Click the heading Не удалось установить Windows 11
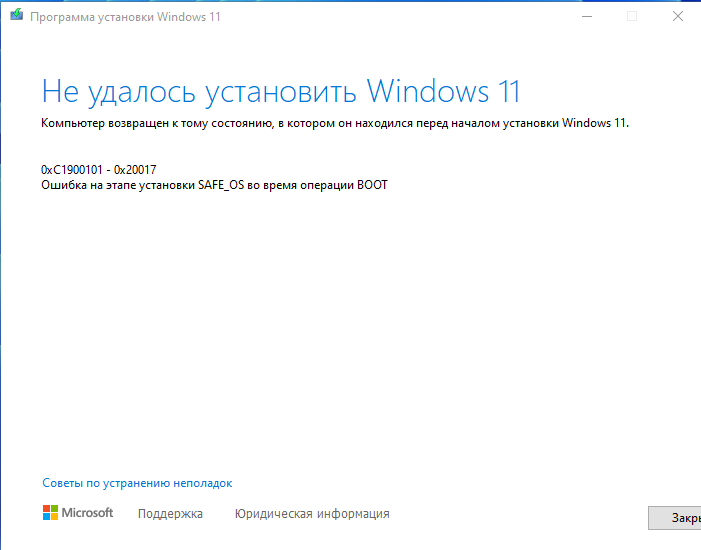Image resolution: width=701 pixels, height=550 pixels. coord(281,92)
